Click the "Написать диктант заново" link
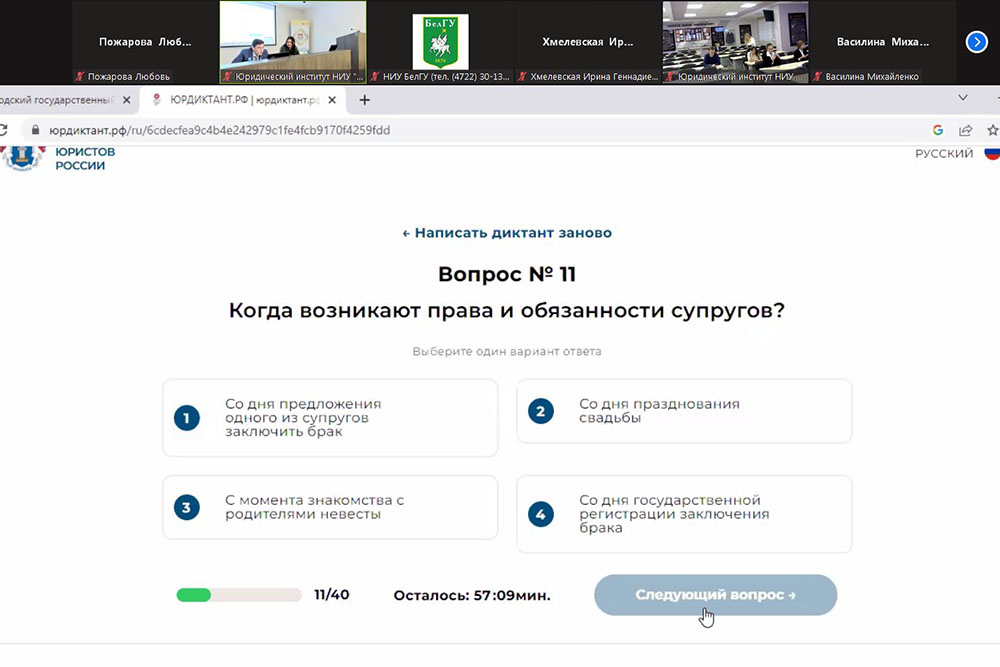 (x=507, y=233)
